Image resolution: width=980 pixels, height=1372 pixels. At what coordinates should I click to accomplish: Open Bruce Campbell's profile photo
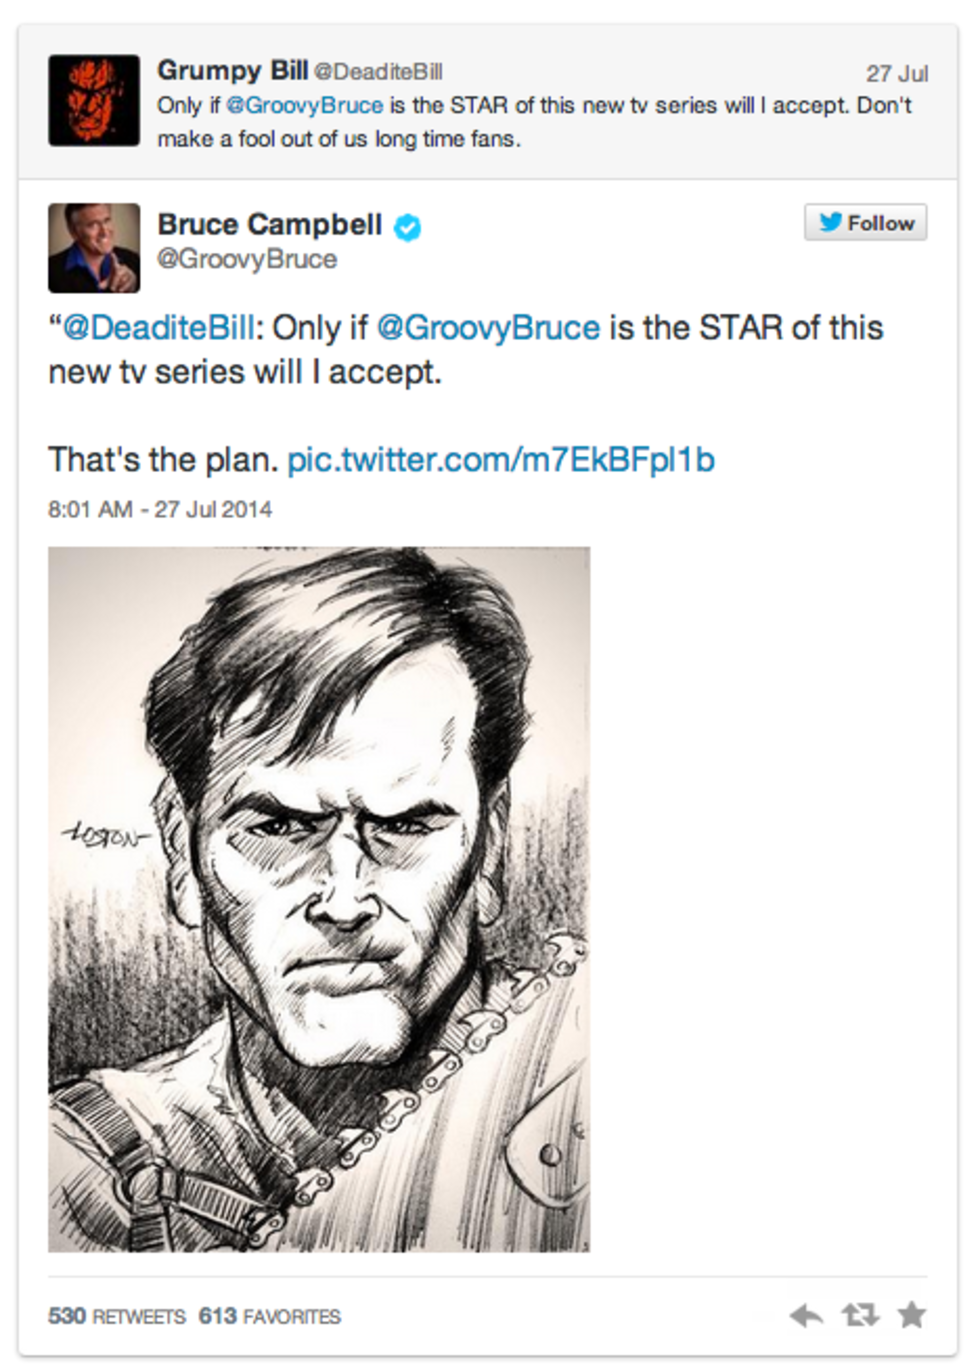pos(94,248)
